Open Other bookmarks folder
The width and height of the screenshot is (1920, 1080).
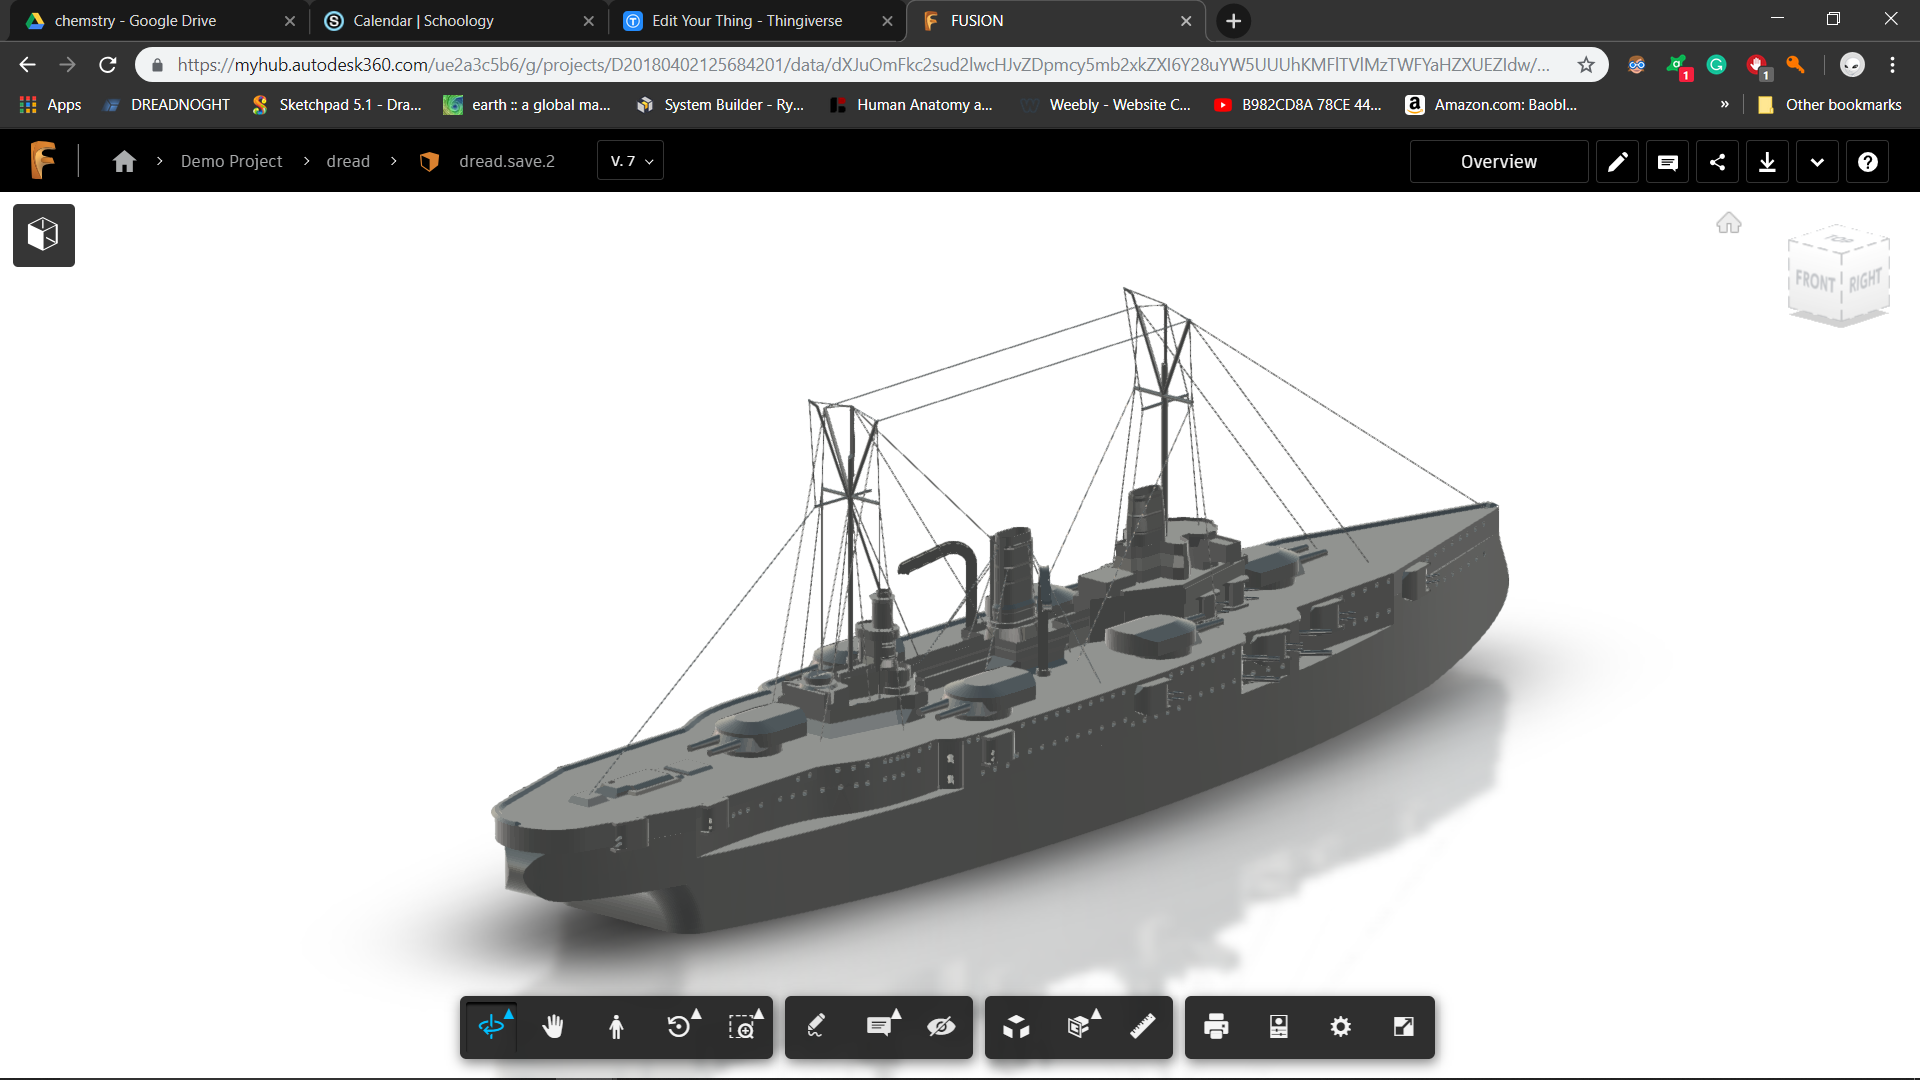coord(1830,105)
